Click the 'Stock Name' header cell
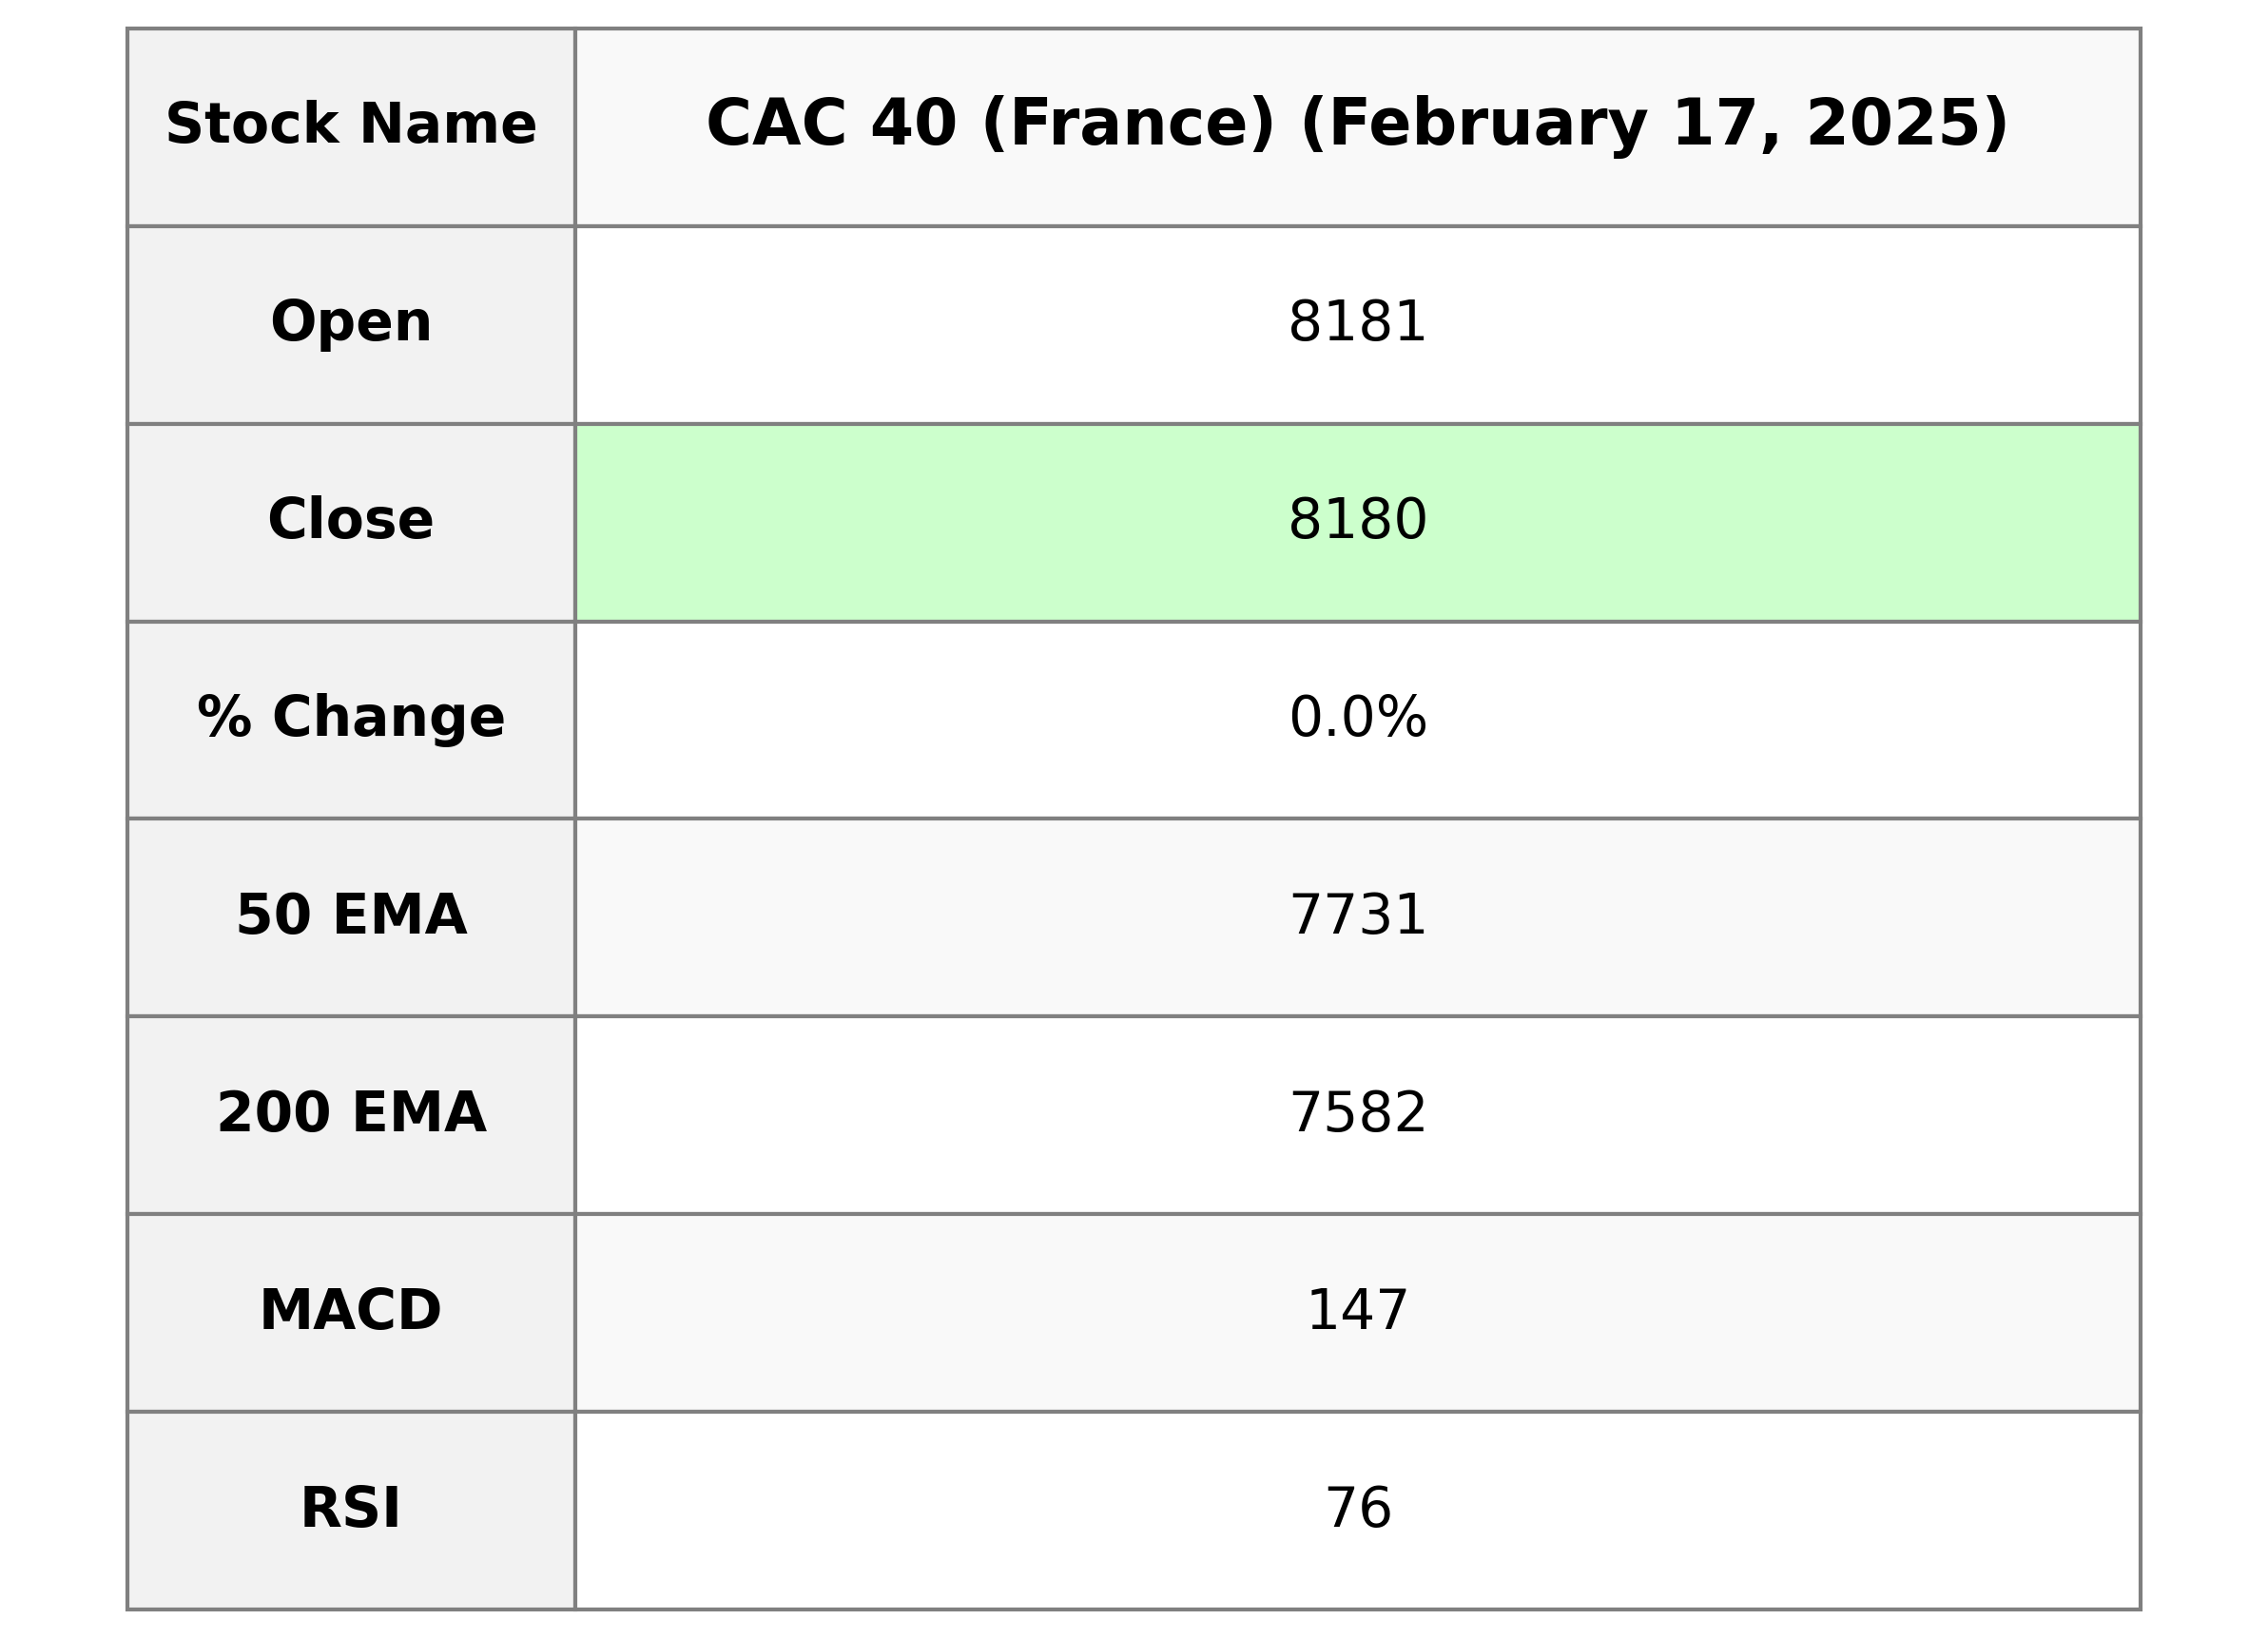This screenshot has width=2268, height=1638. click(351, 125)
